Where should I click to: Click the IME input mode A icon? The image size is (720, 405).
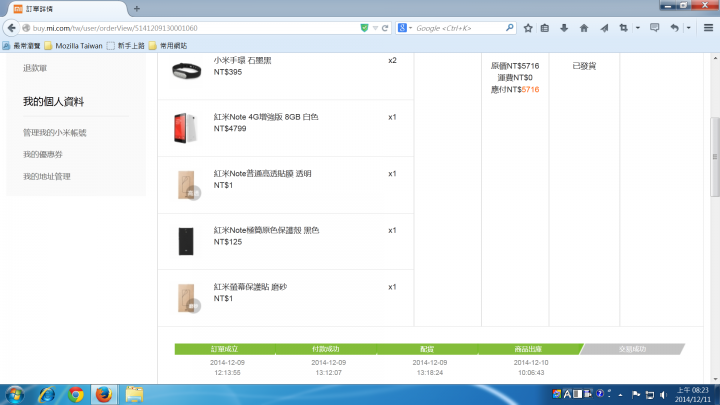click(567, 394)
